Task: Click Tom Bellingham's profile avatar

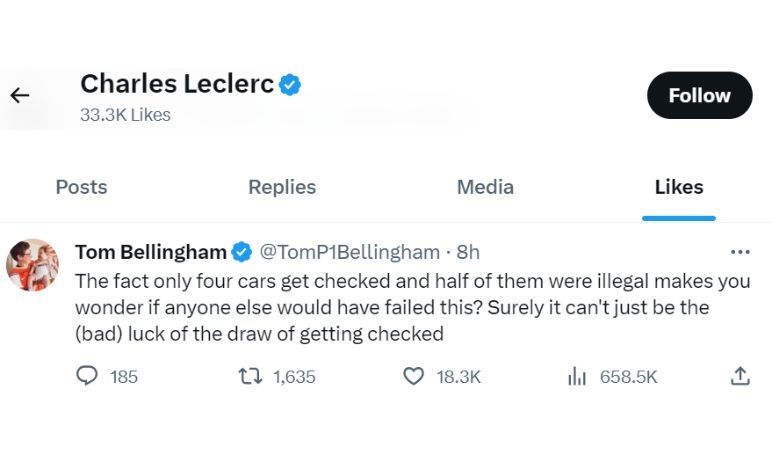Action: pyautogui.click(x=33, y=265)
